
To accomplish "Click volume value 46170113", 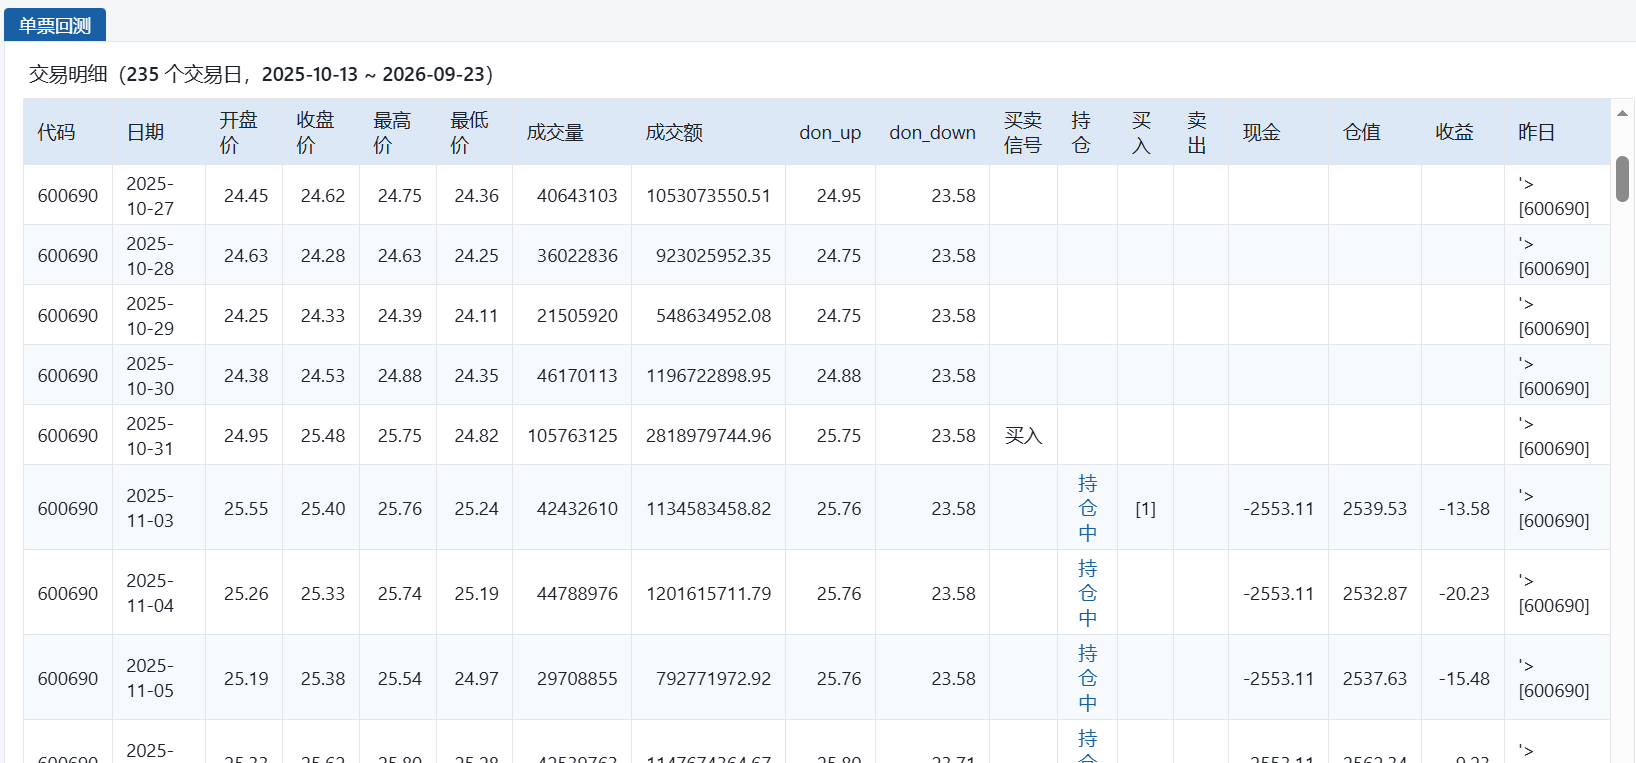I will click(x=577, y=376).
